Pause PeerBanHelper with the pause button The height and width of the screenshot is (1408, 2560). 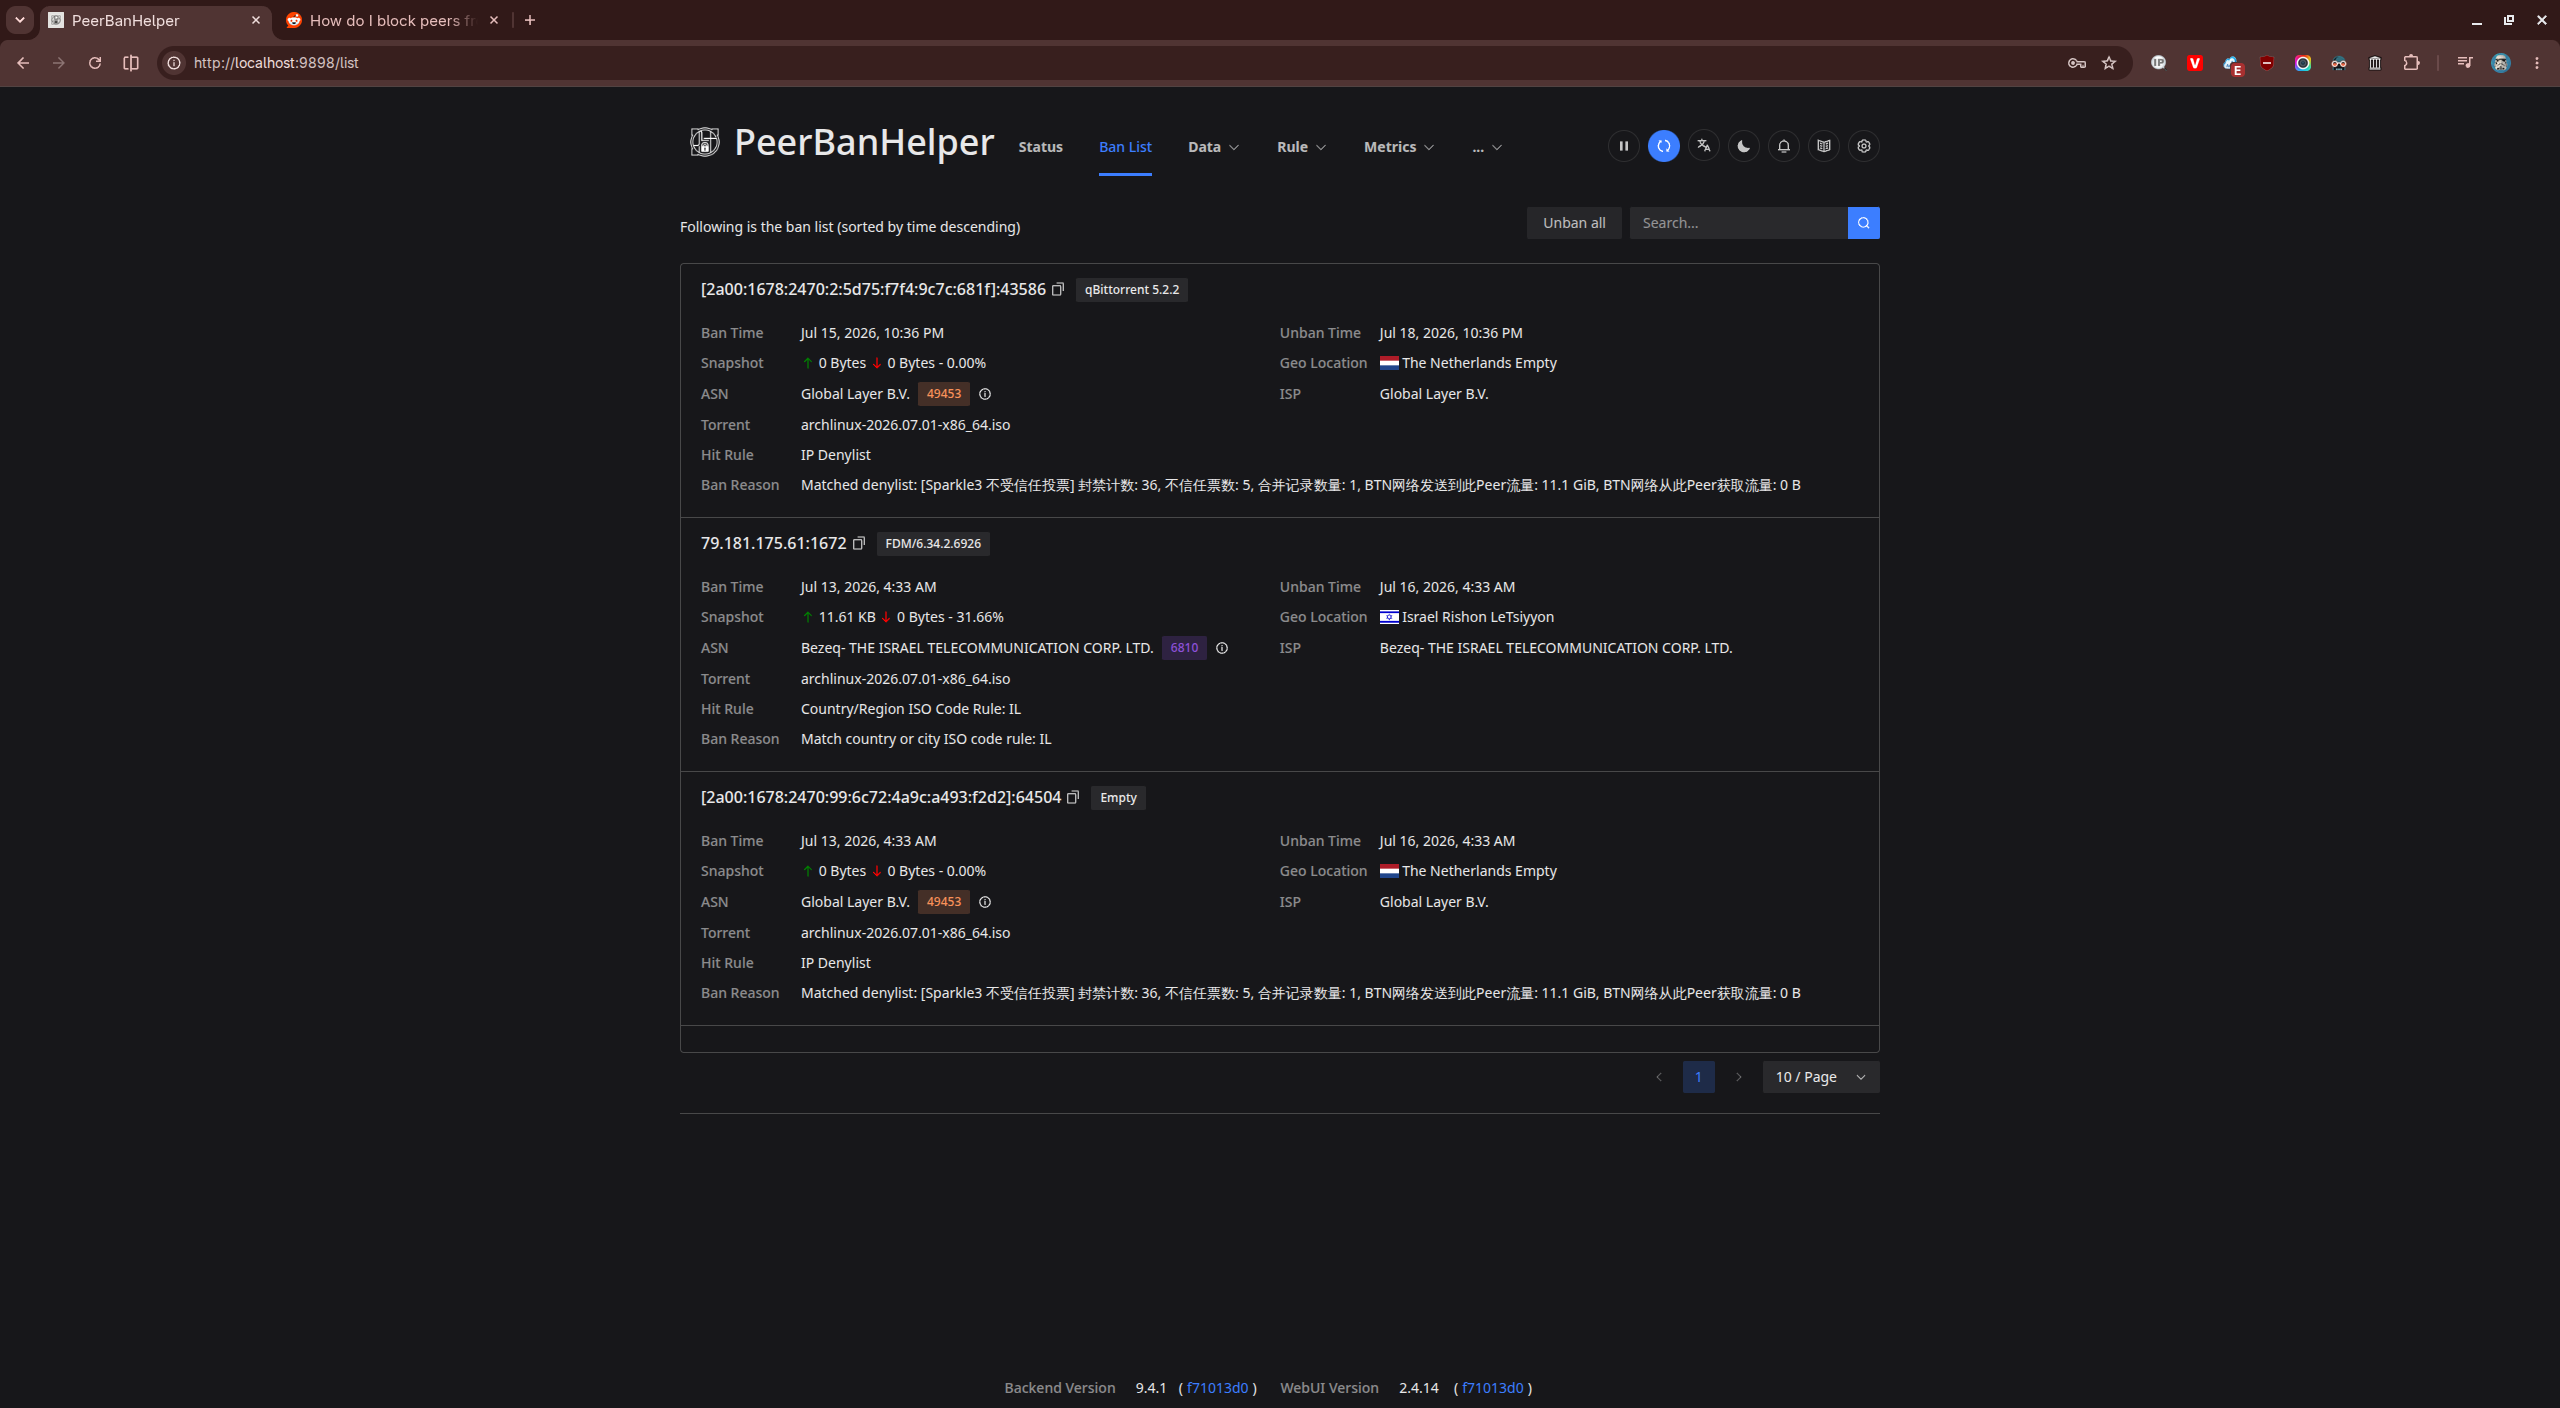point(1623,146)
